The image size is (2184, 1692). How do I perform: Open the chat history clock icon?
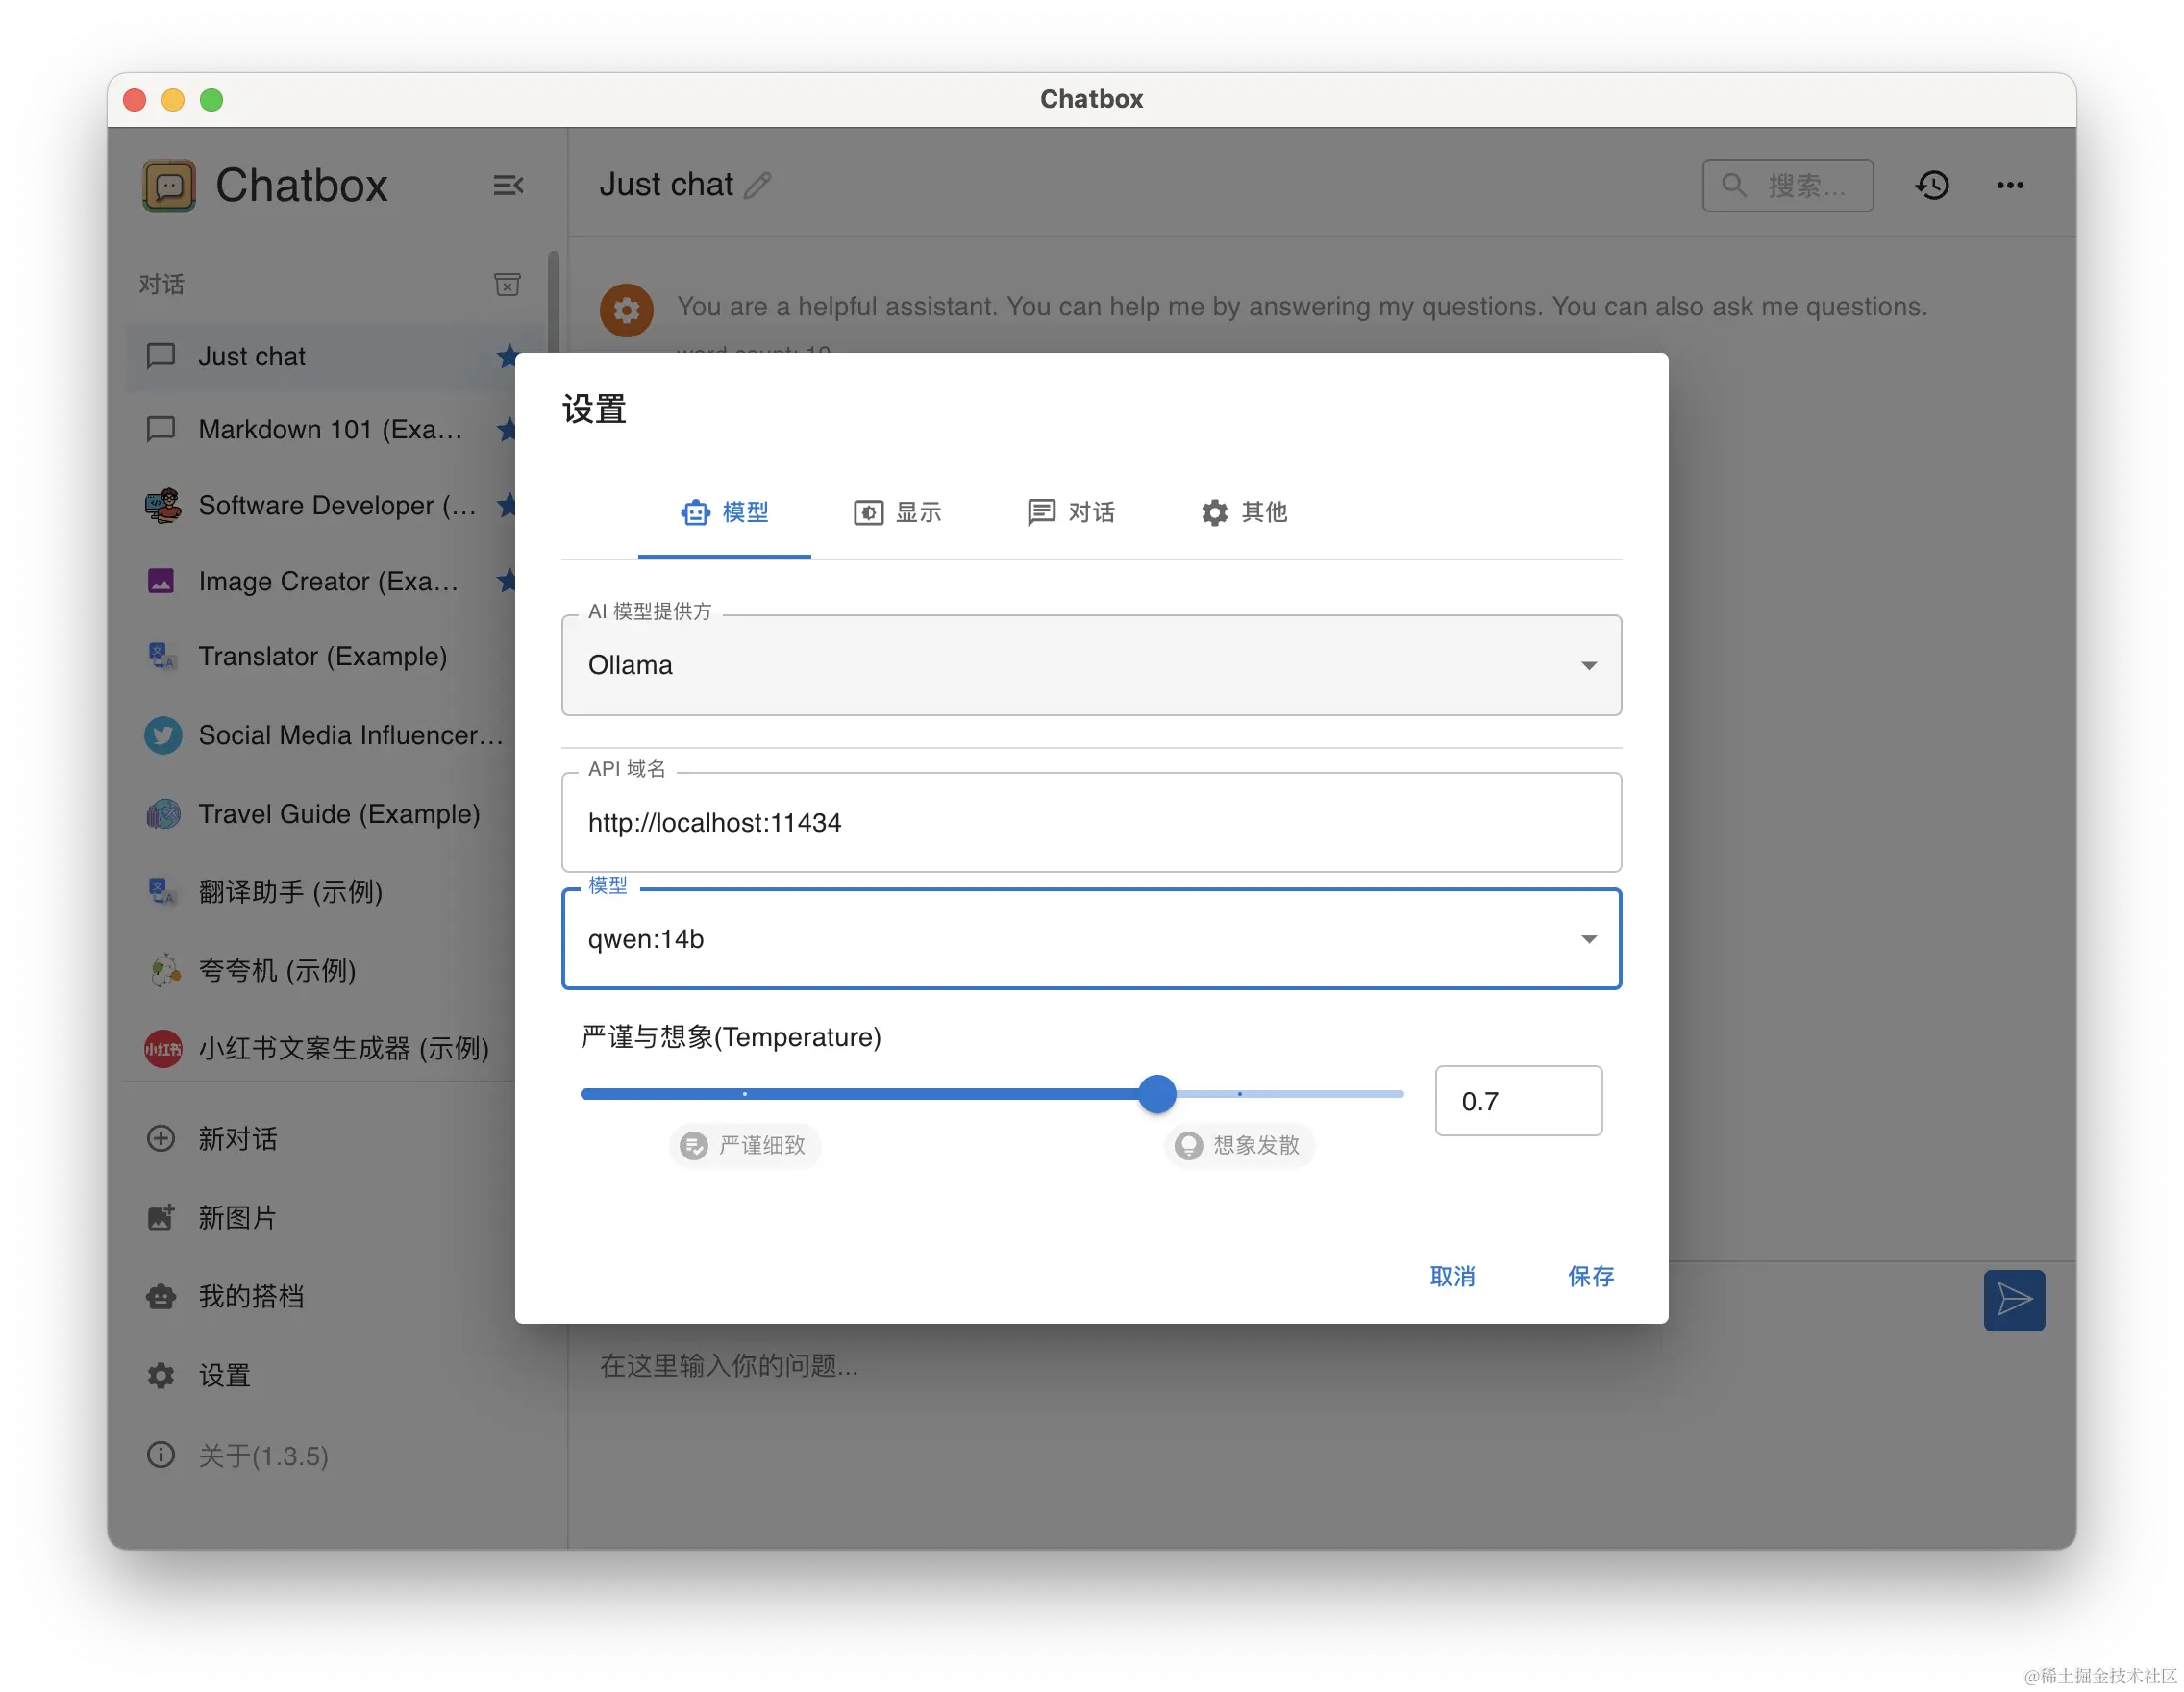pos(1932,185)
